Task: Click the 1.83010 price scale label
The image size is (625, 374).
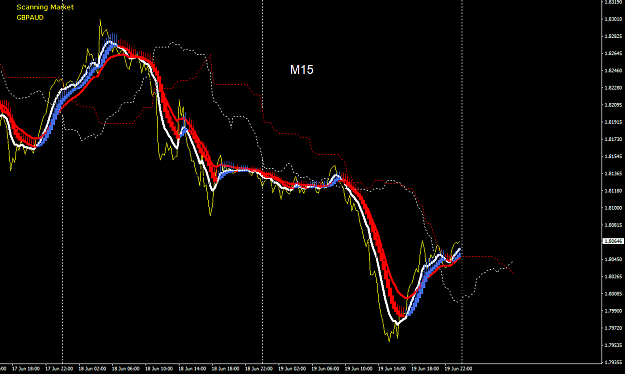Action: (613, 19)
